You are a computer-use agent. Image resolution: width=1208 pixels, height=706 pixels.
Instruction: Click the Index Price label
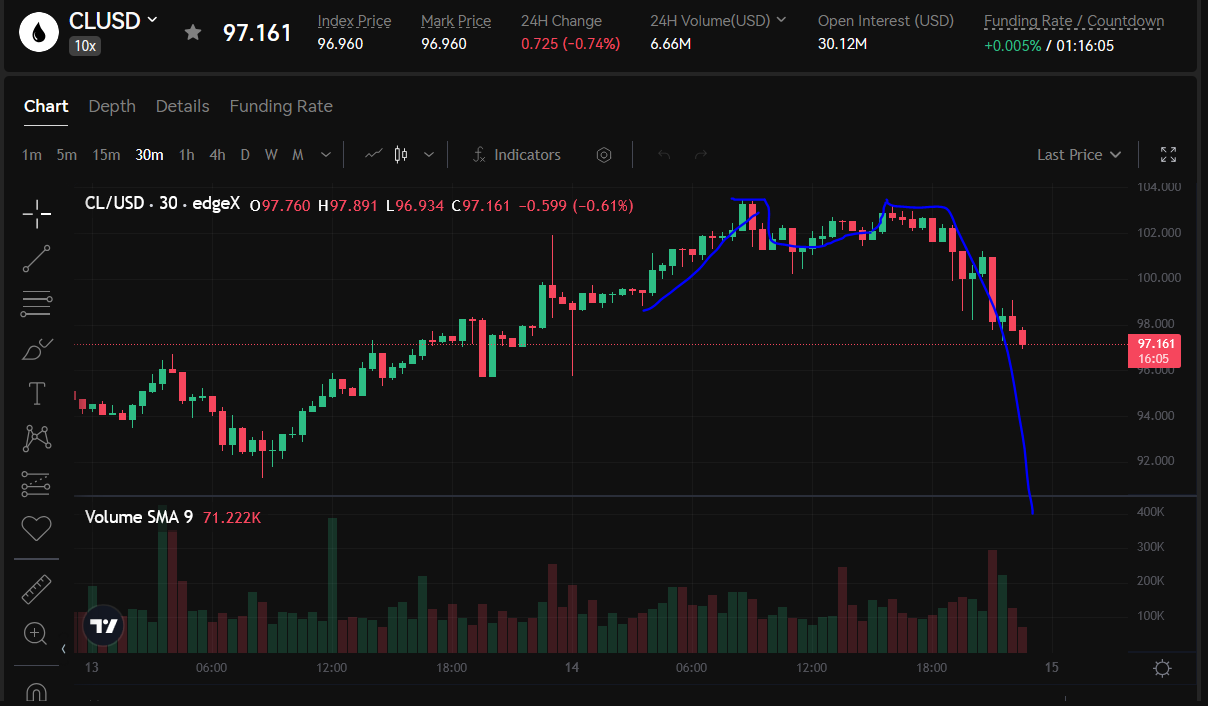coord(354,21)
